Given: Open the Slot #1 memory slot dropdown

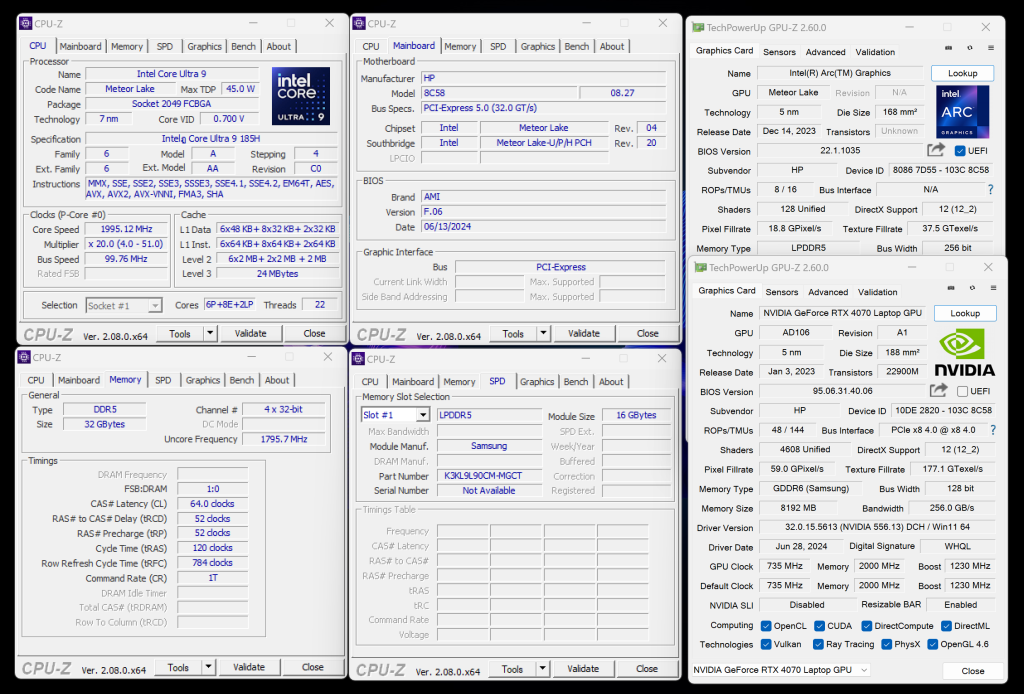Looking at the screenshot, I should [x=423, y=415].
